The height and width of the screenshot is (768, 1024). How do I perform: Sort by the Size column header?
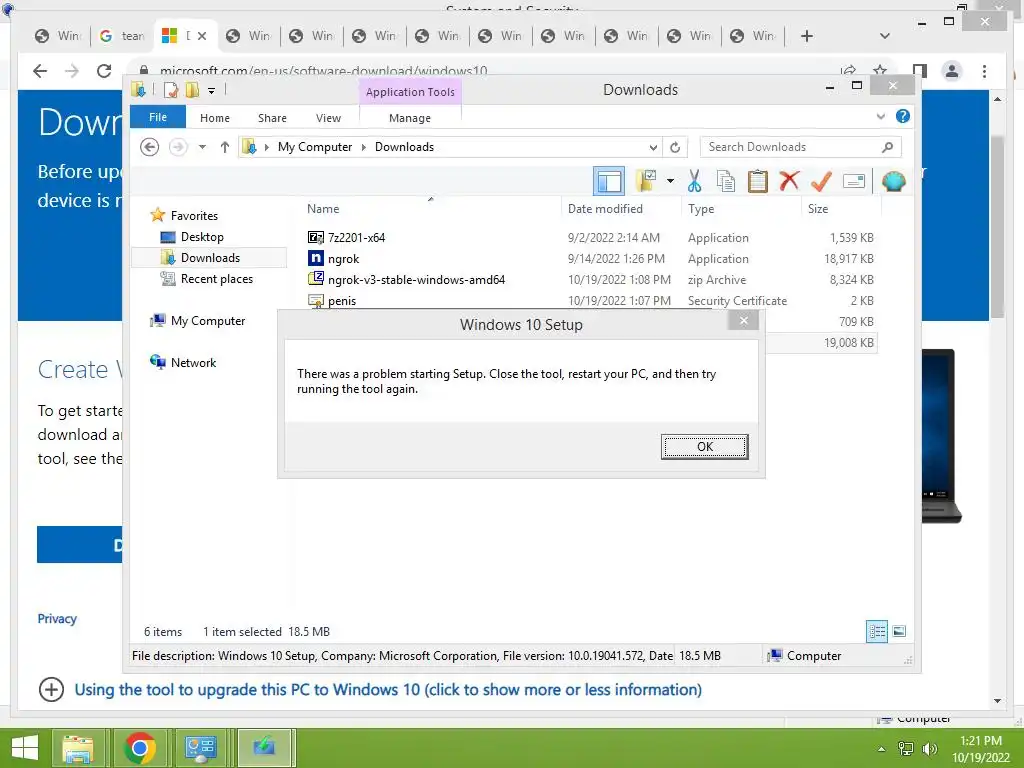(840, 209)
